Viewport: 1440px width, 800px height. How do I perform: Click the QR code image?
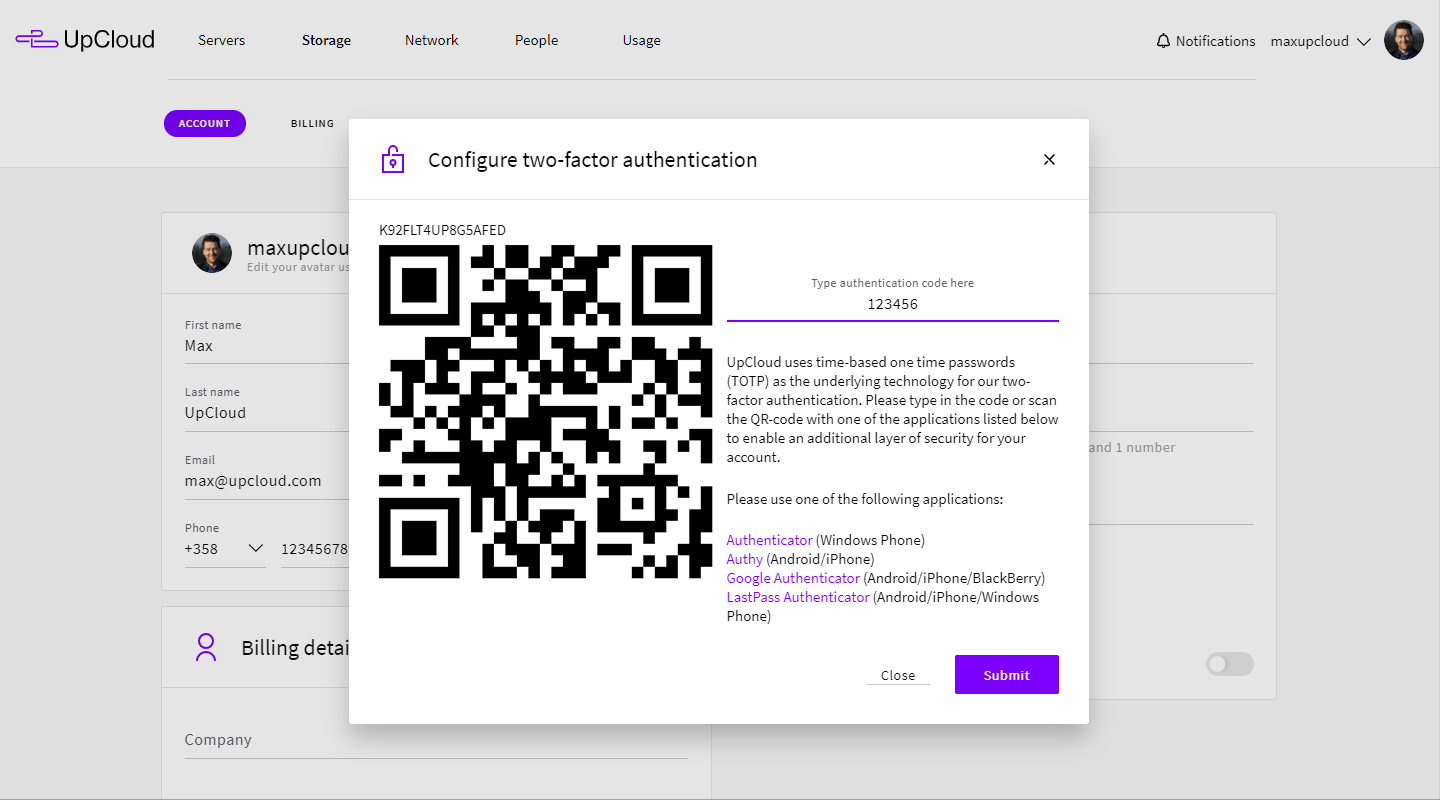[546, 412]
